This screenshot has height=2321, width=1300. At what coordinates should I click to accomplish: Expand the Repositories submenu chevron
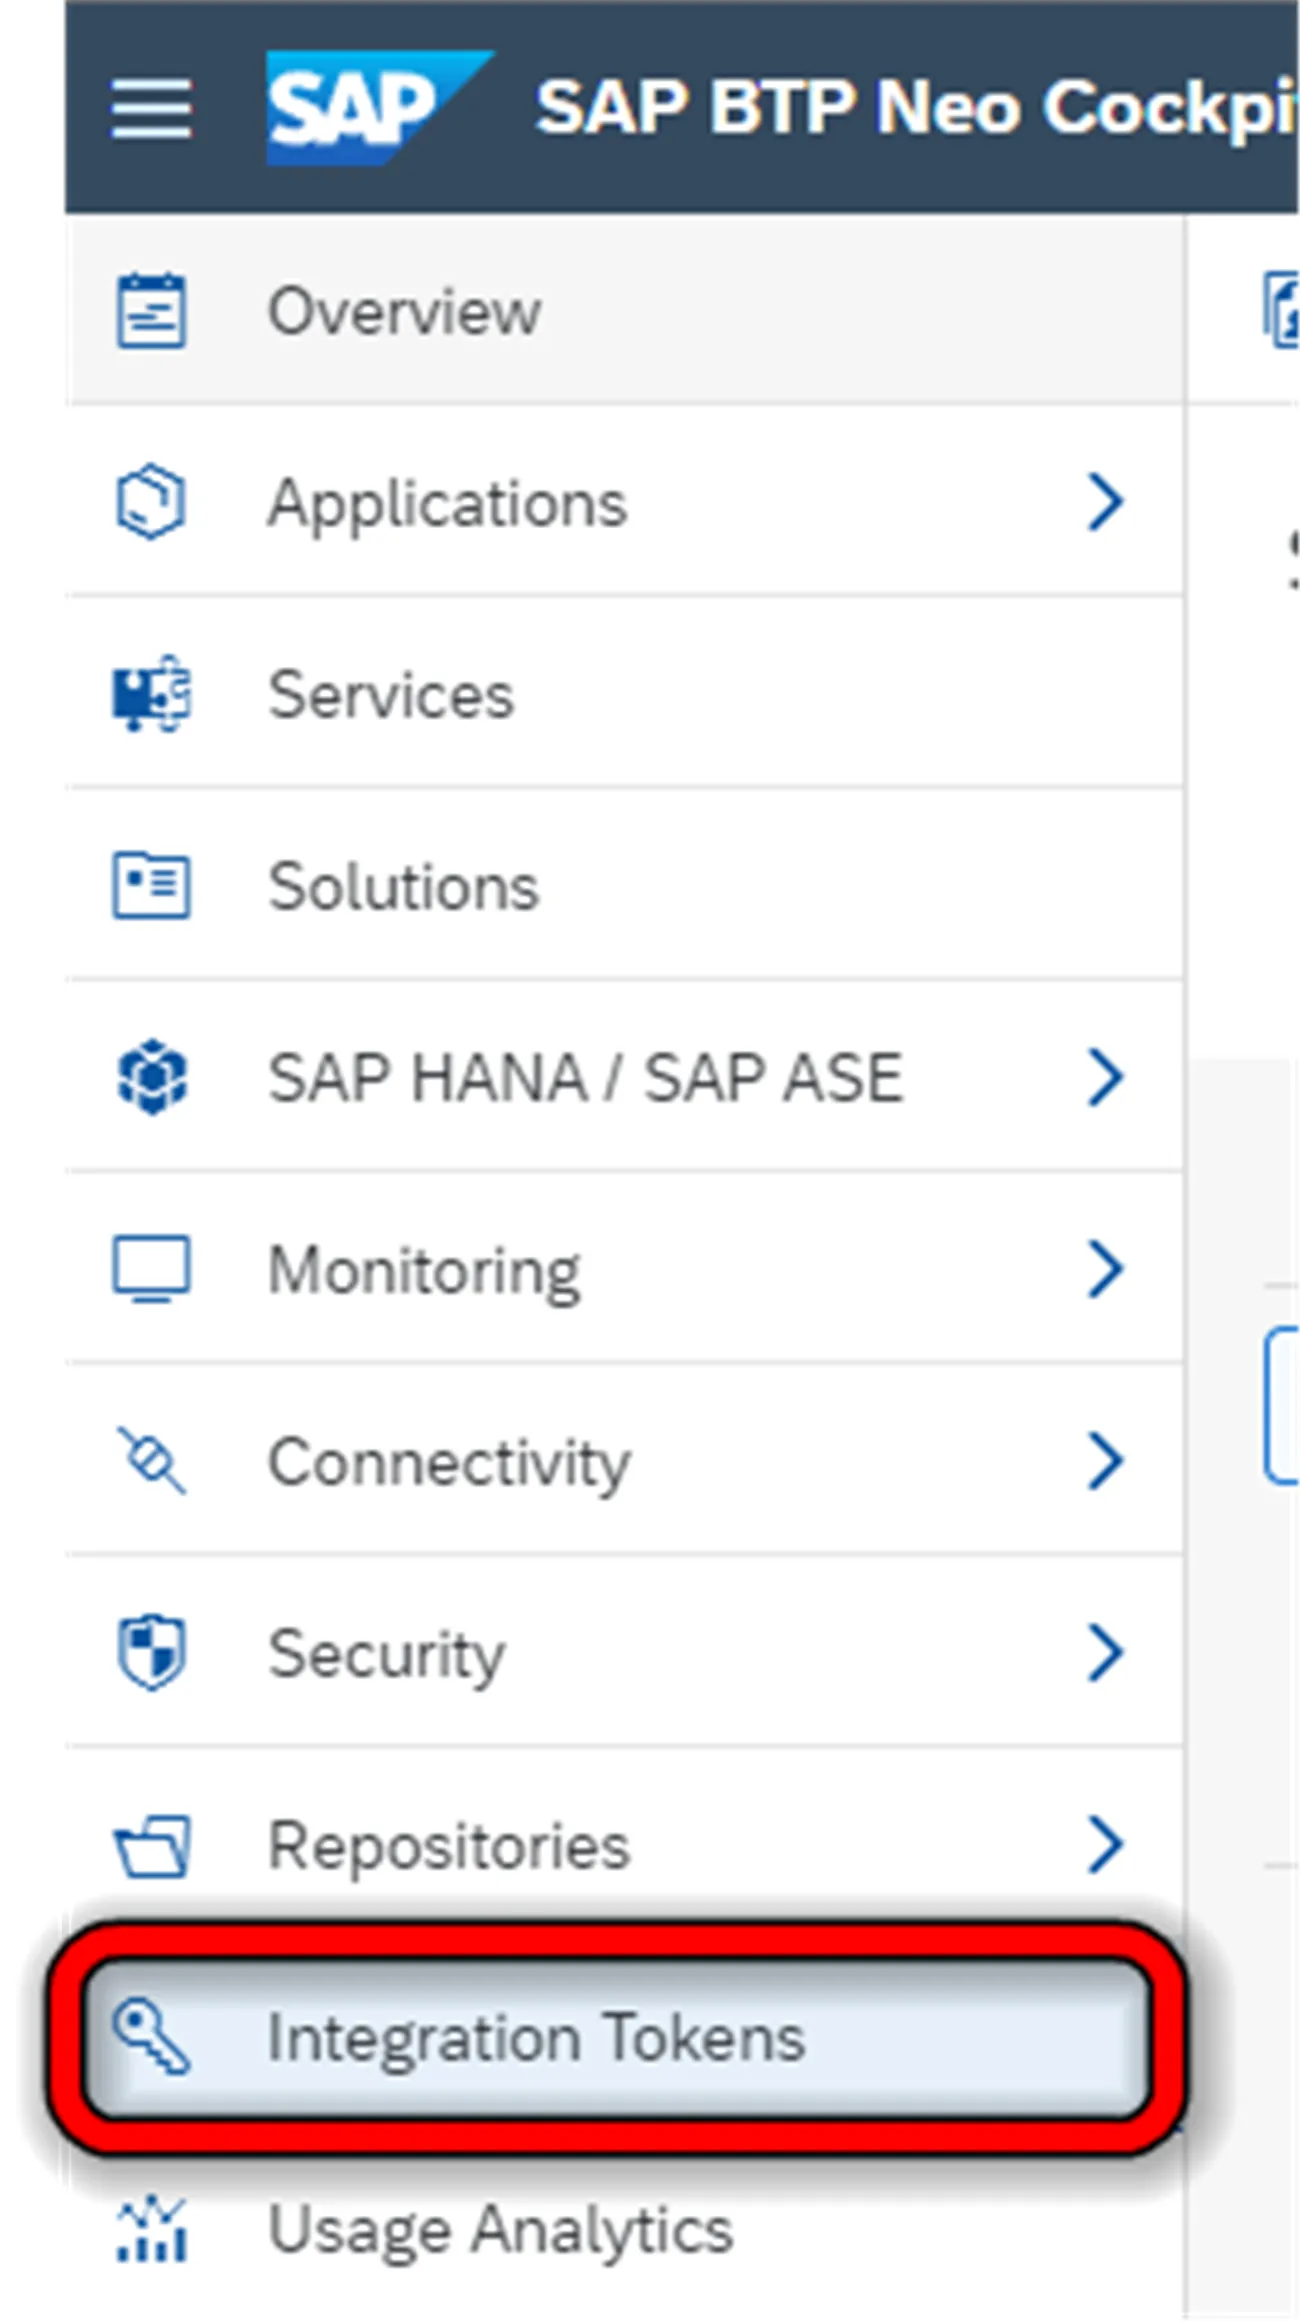tap(1105, 1845)
